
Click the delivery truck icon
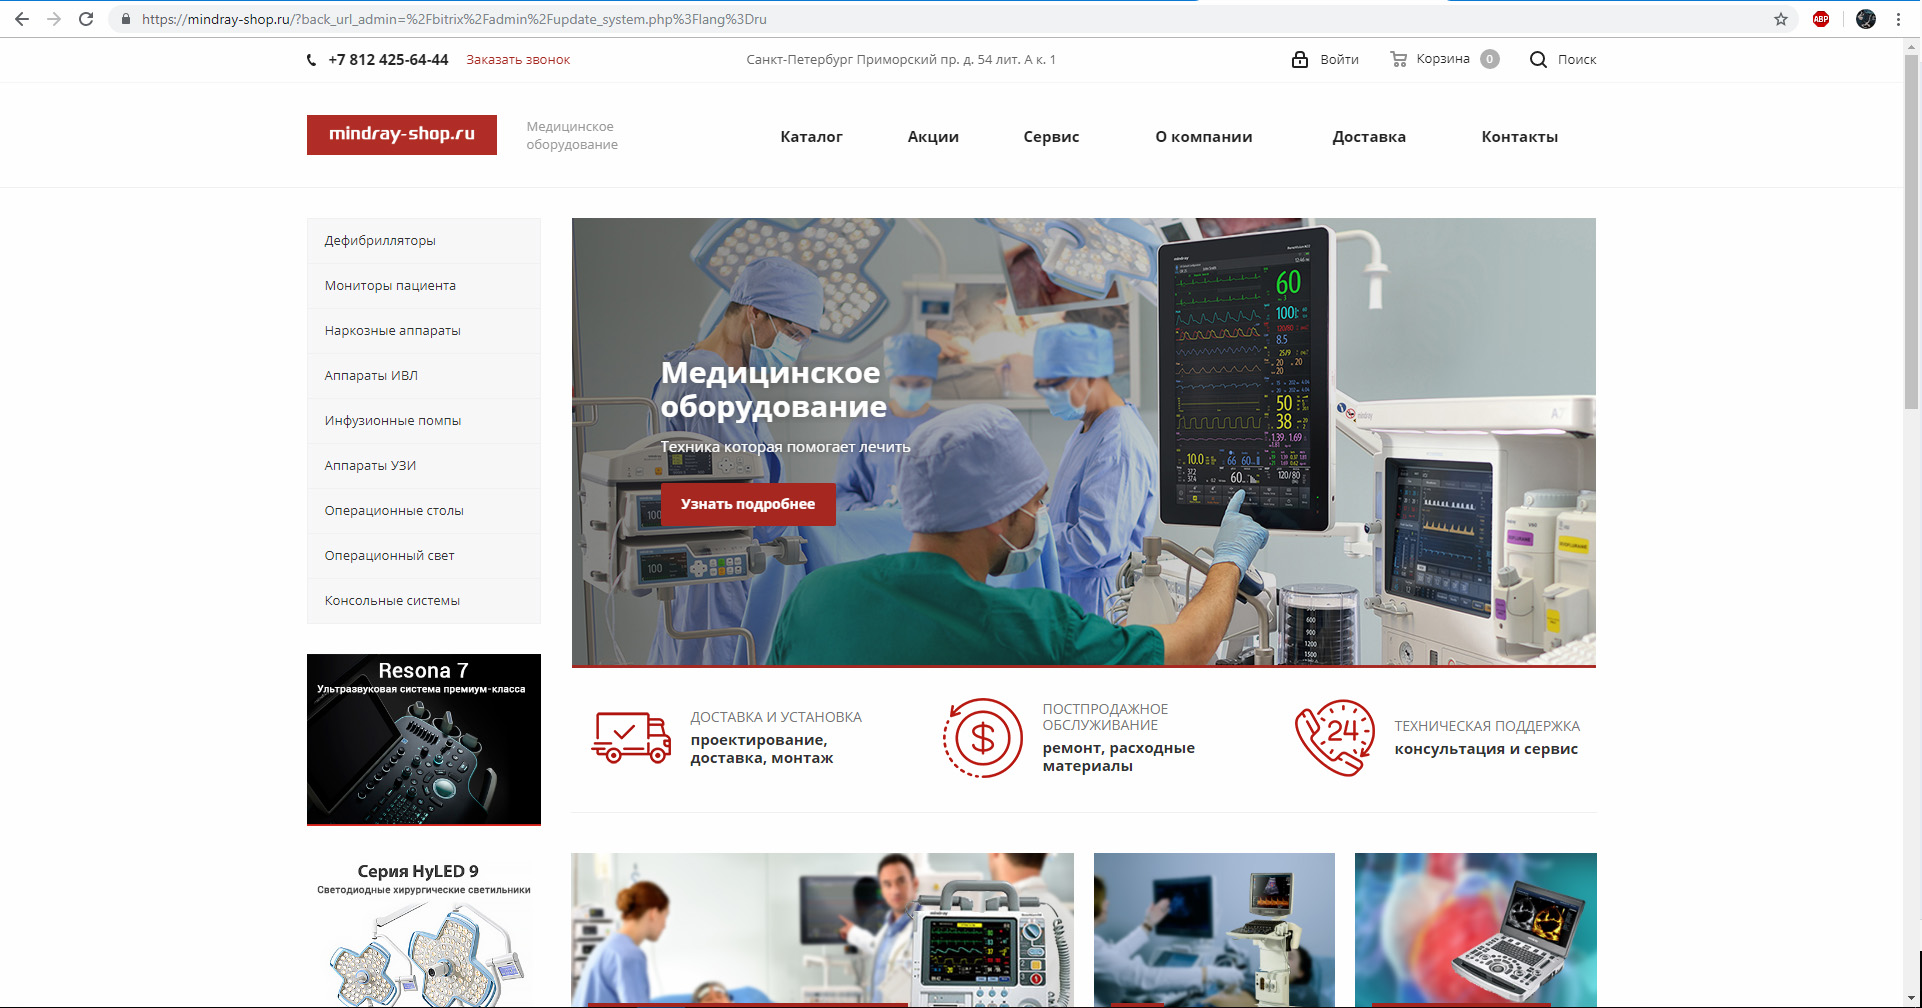(x=631, y=738)
